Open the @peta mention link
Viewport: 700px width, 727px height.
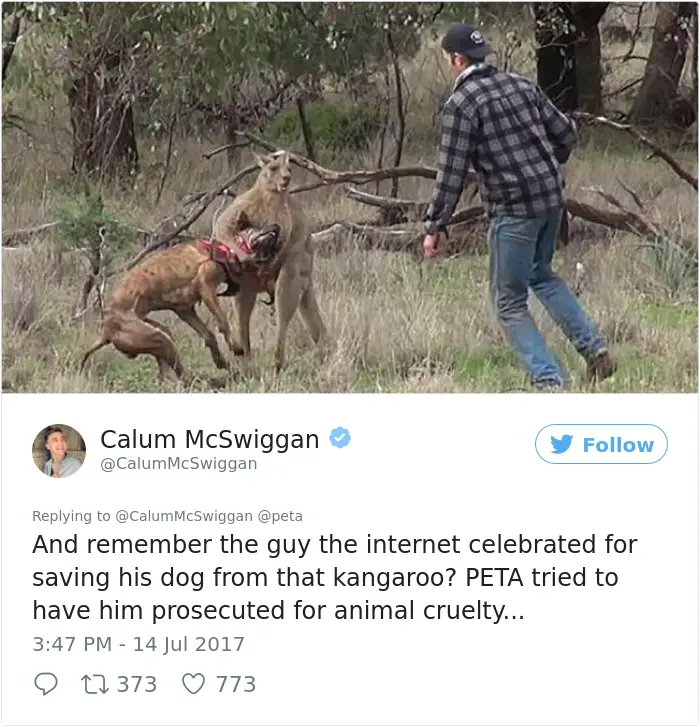(x=280, y=516)
